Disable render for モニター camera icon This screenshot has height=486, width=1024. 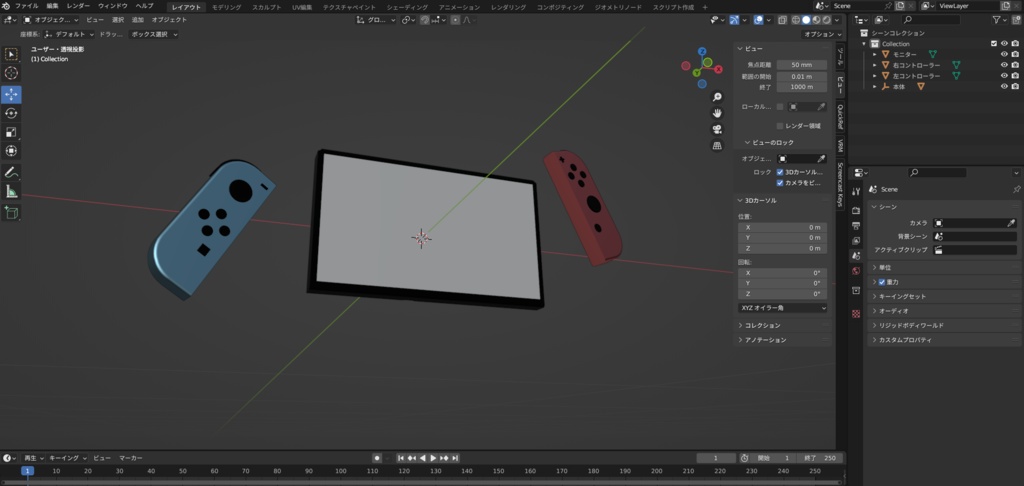[x=1016, y=55]
